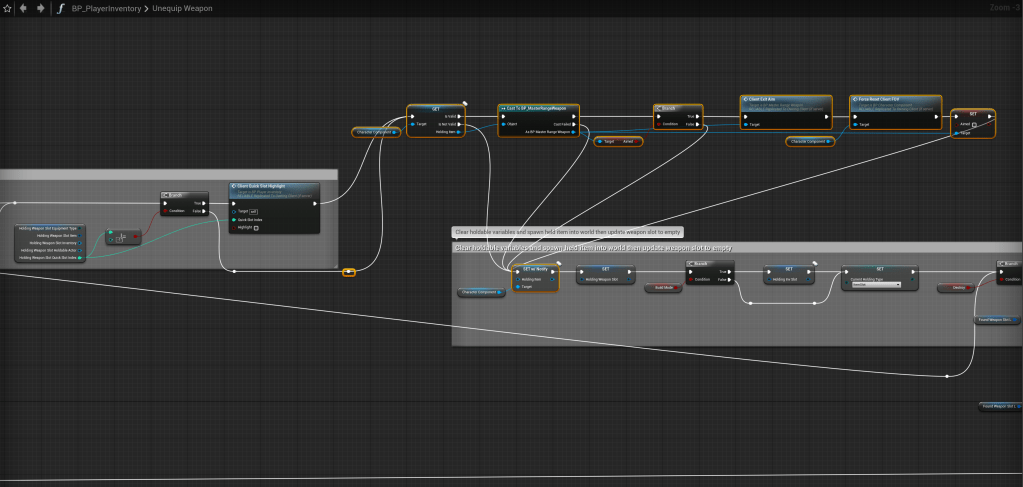Select the selected reroute node on wire

coord(348,272)
